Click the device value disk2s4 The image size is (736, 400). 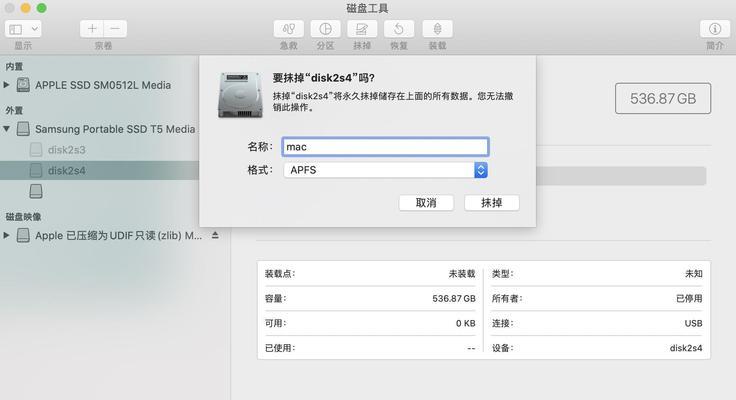click(686, 348)
